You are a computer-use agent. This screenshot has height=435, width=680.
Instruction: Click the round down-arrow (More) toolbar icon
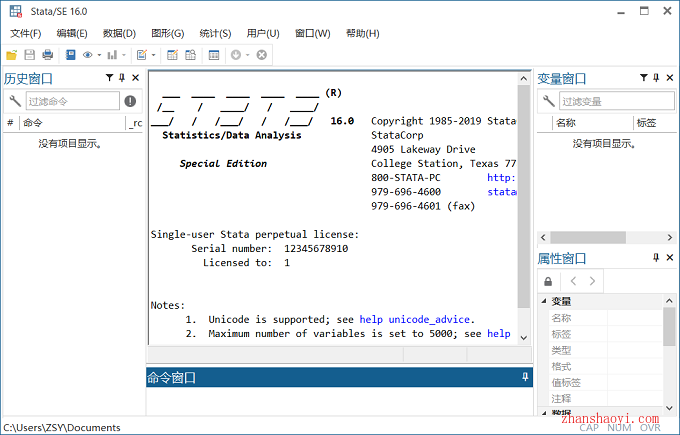(236, 55)
